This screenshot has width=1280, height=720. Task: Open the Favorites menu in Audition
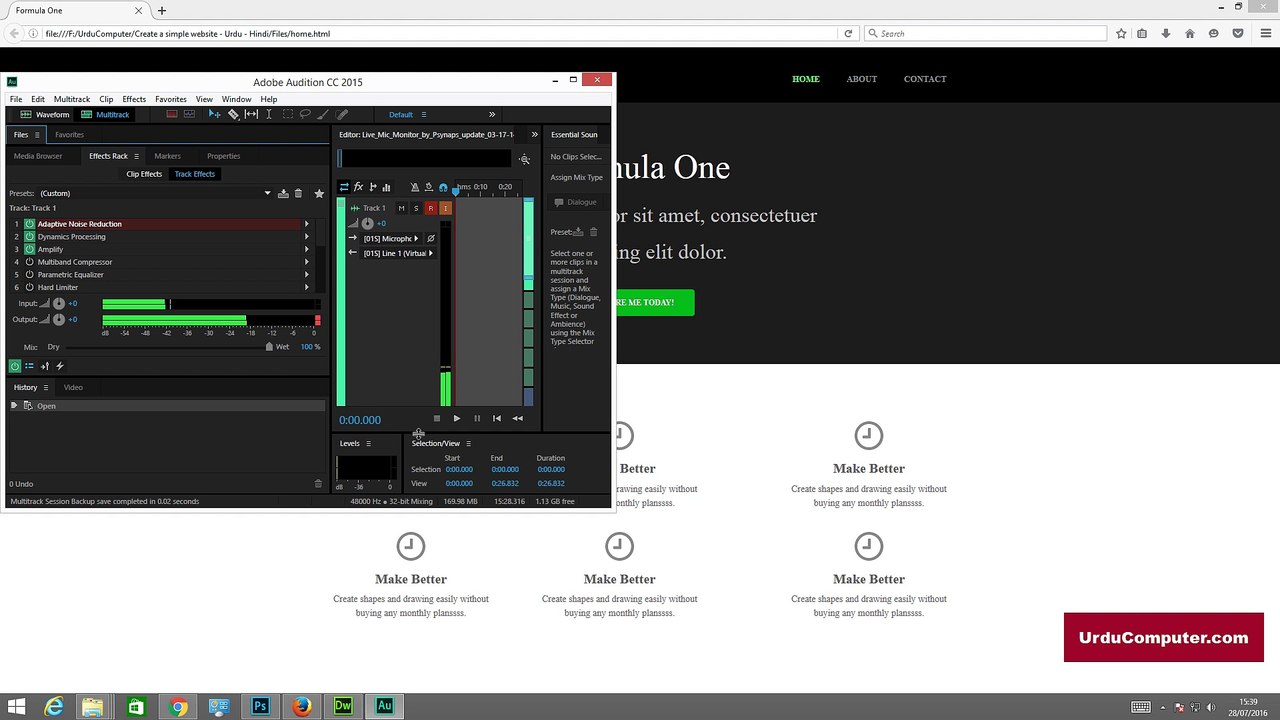coord(171,99)
